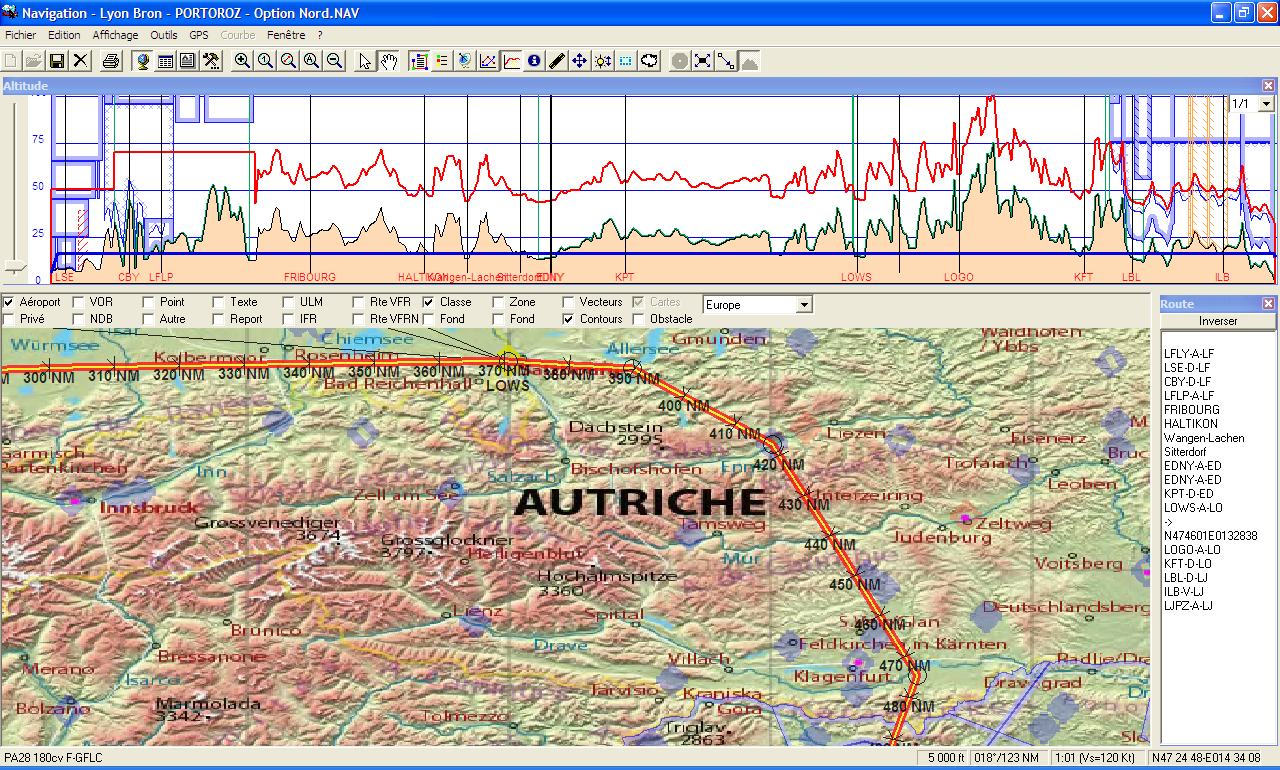
Task: Click the 1:01 (Vs=120 Kt) status field
Action: coord(1097,758)
